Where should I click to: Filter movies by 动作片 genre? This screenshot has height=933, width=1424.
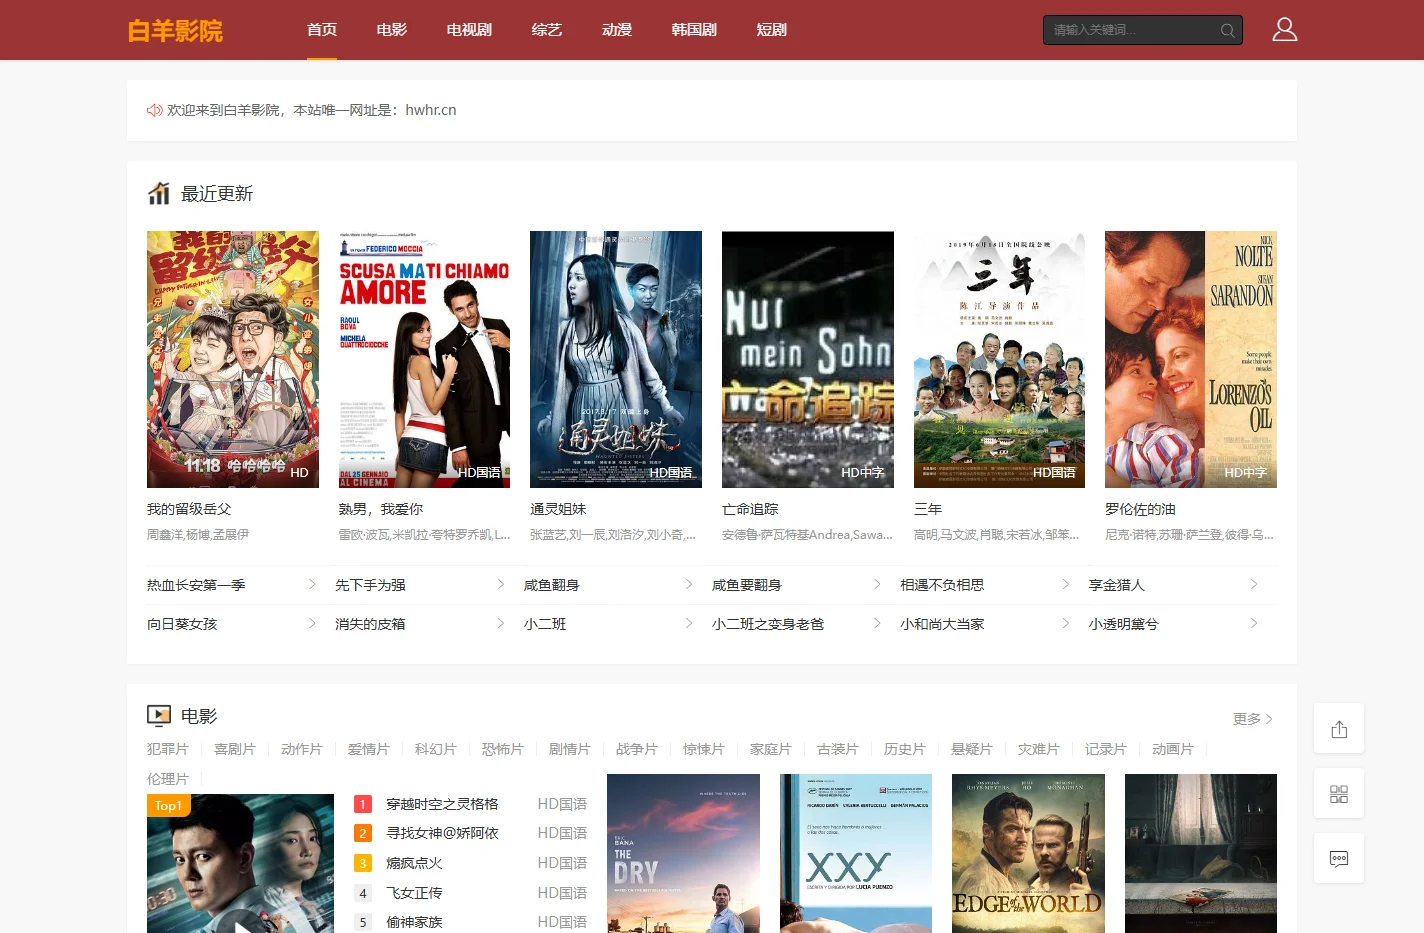point(302,749)
